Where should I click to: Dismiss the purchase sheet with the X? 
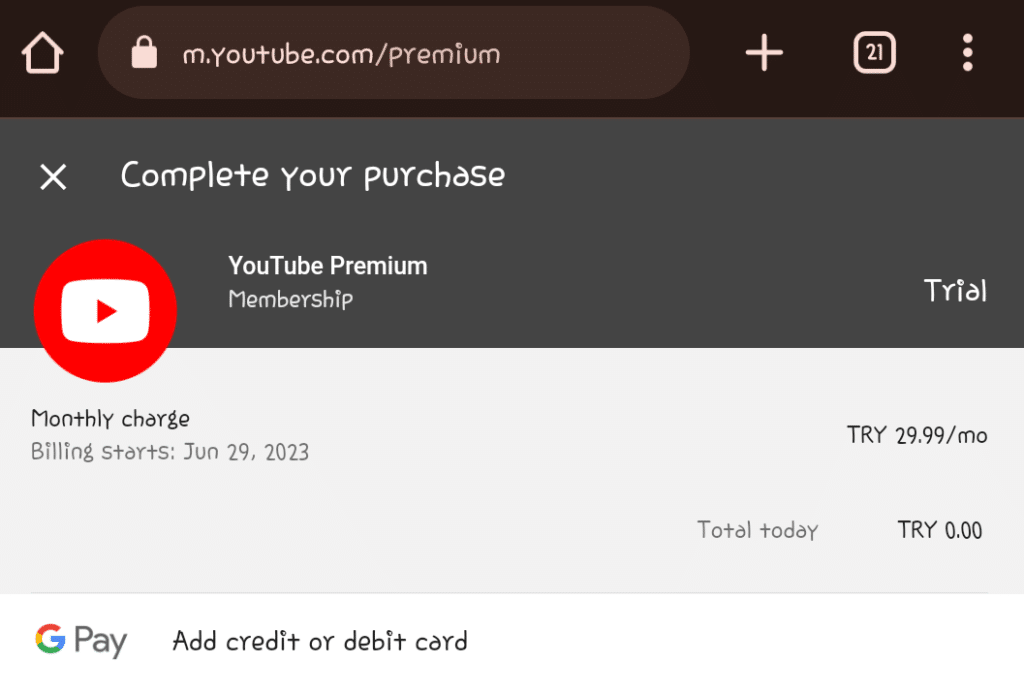[x=52, y=177]
